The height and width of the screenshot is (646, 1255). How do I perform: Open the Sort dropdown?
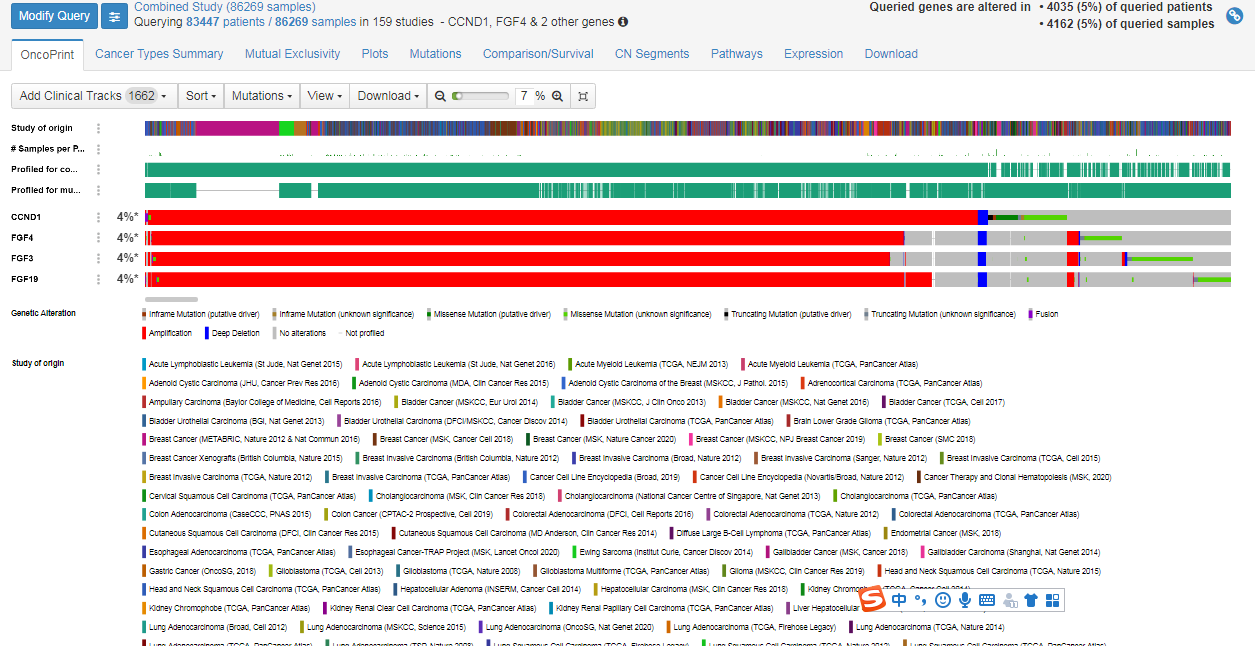pyautogui.click(x=201, y=96)
